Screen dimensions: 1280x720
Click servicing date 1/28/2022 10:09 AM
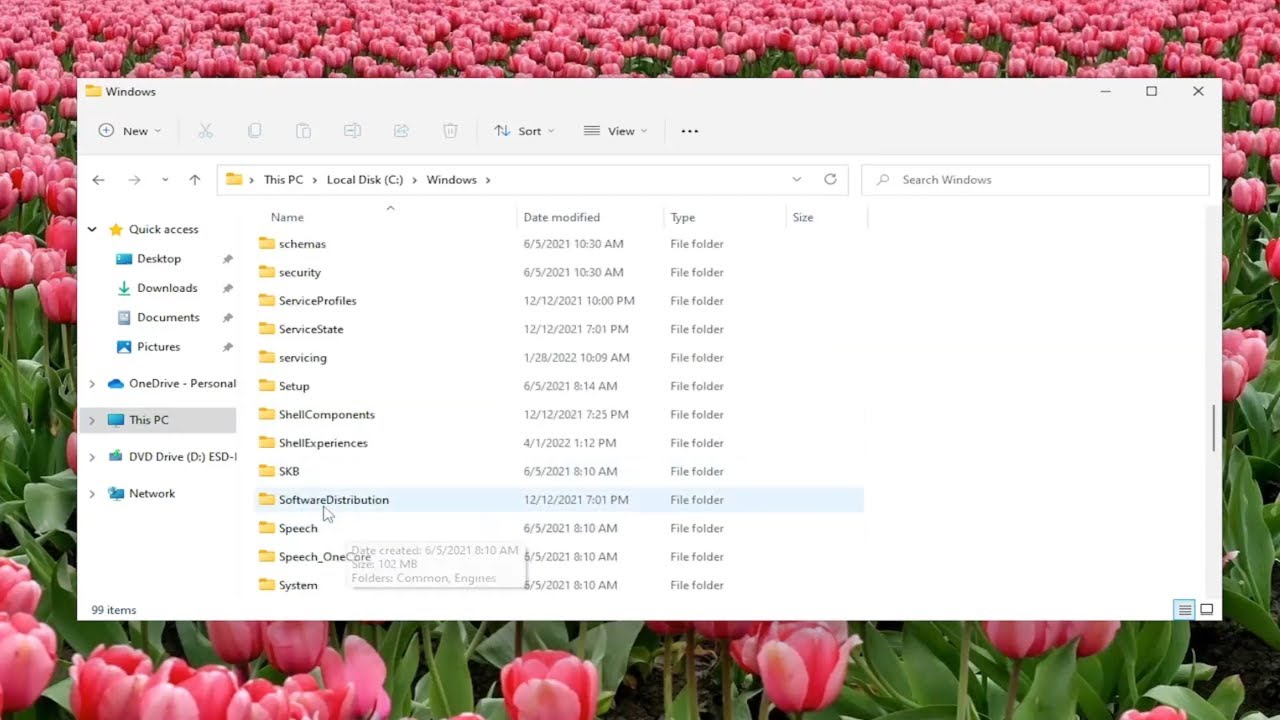point(577,357)
